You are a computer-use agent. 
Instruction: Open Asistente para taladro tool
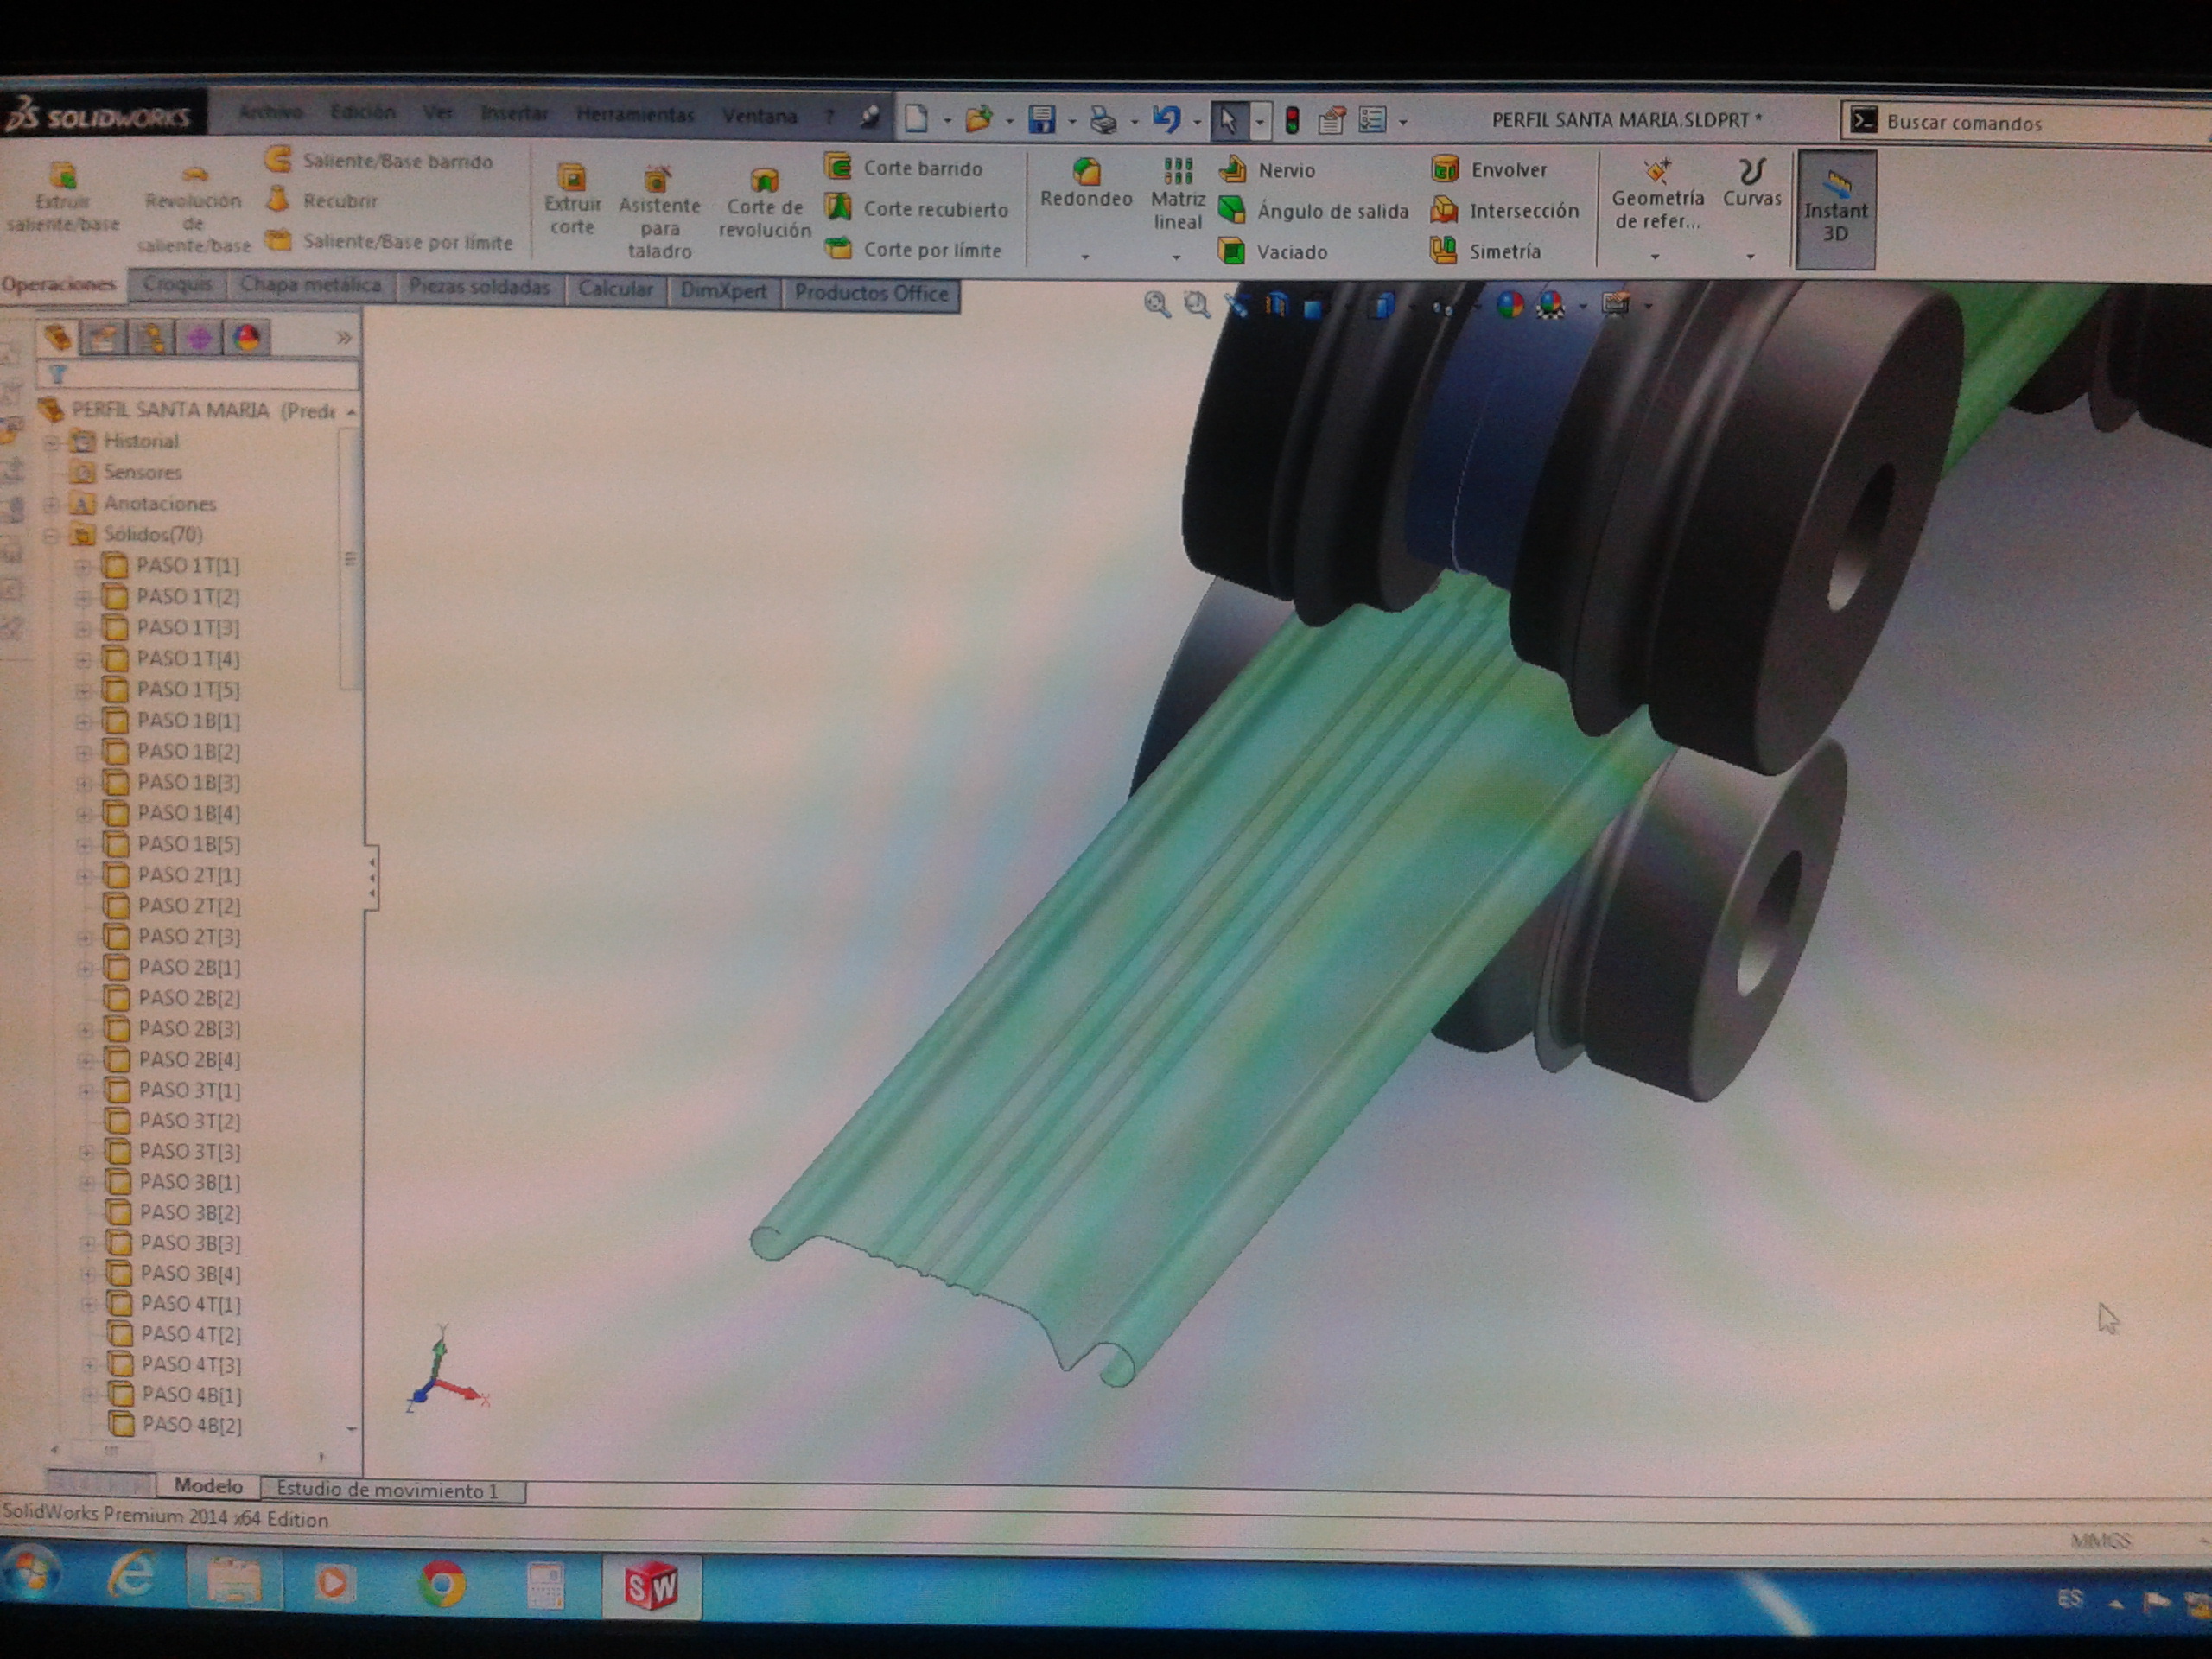pos(658,212)
